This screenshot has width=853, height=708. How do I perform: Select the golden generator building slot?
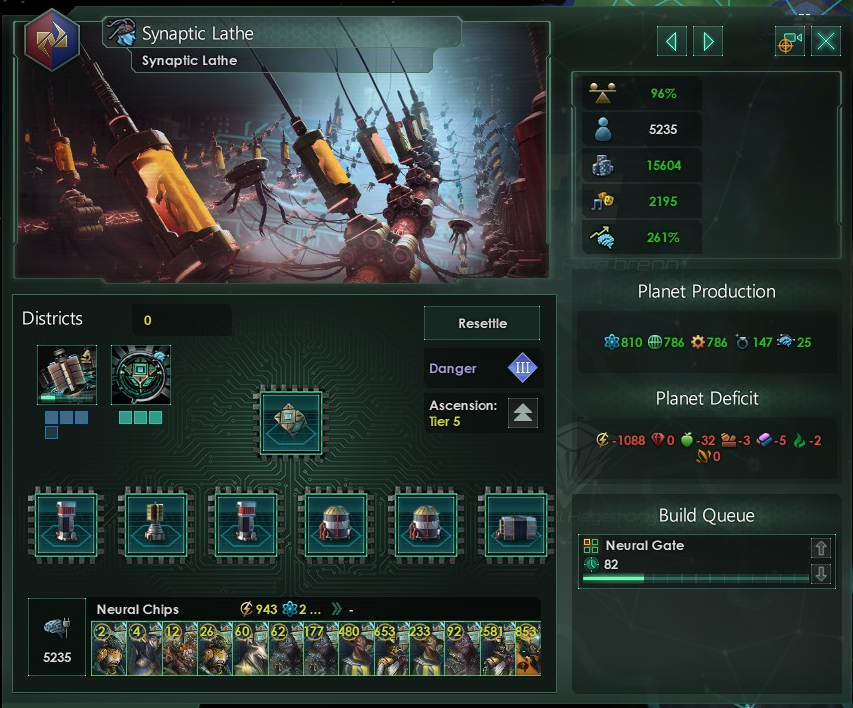click(156, 525)
